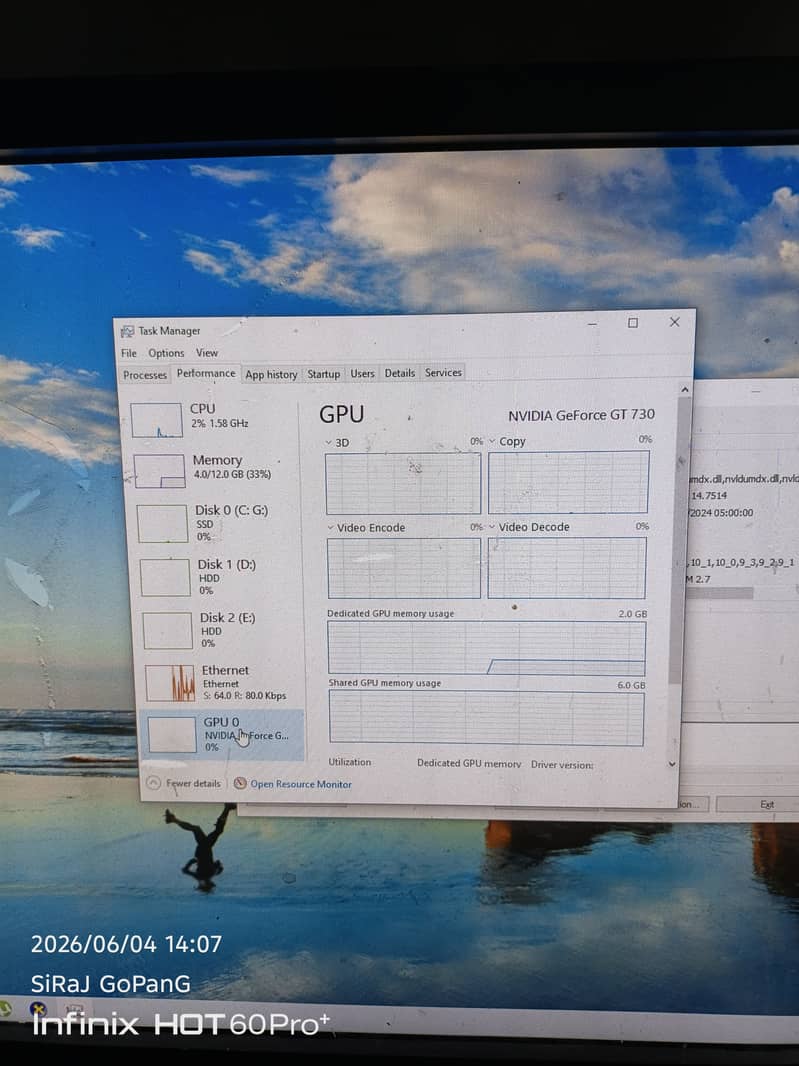This screenshot has height=1066, width=799.
Task: Click the vertical scrollbar thumb in GPU pane
Action: [680, 540]
